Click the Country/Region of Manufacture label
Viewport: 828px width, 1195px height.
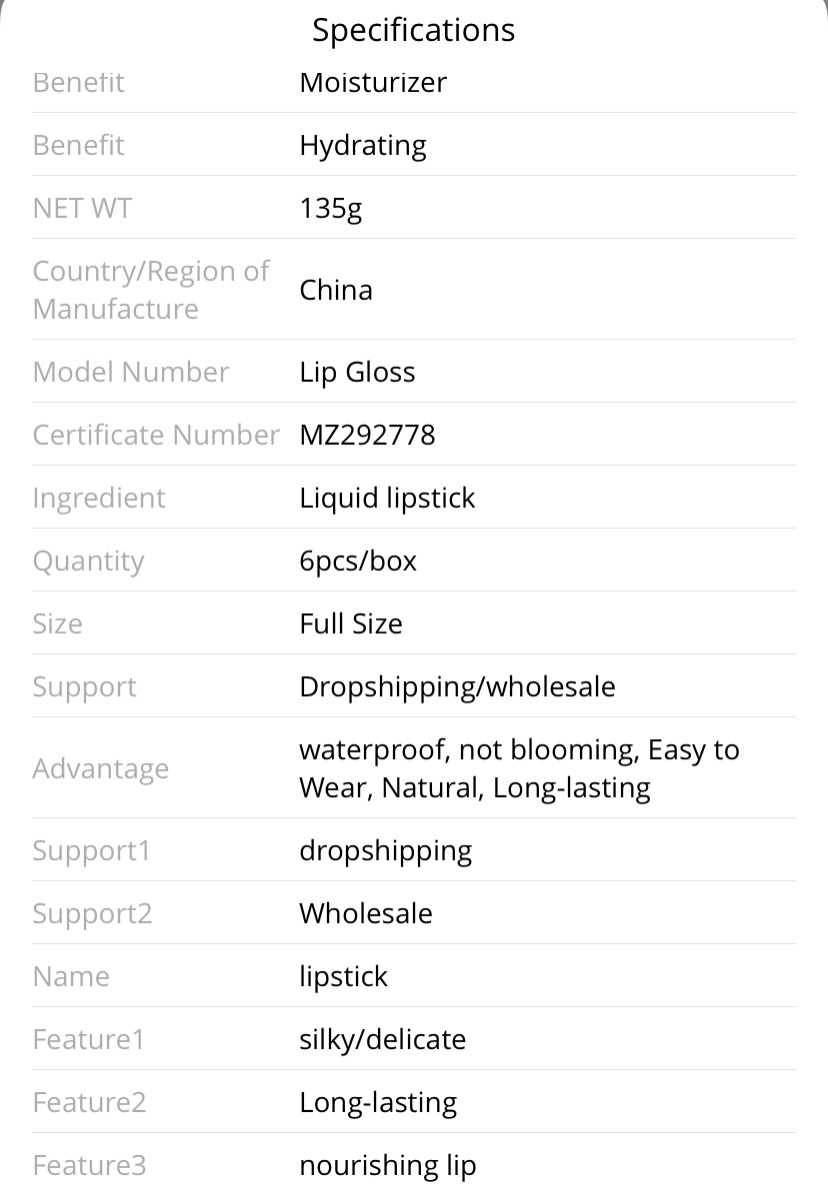(151, 290)
